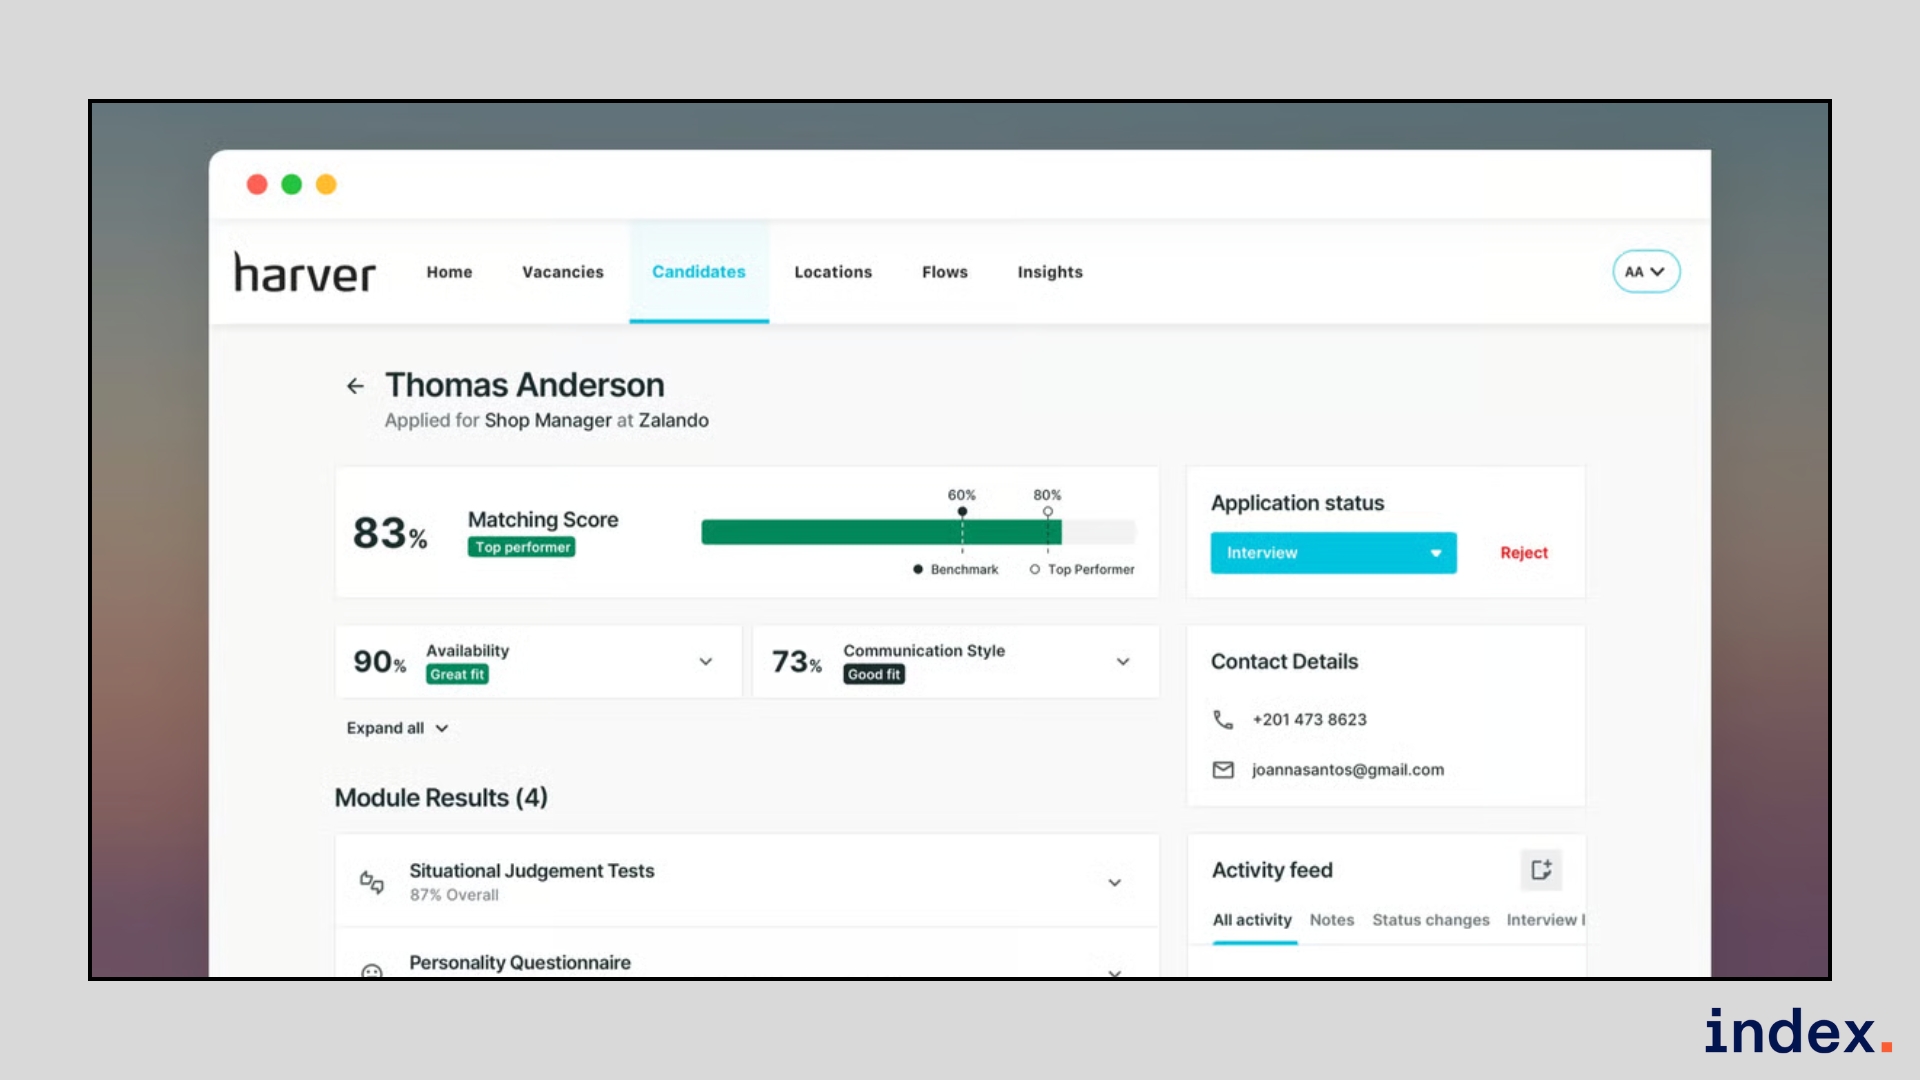
Task: Click the phone icon in Contact Details
Action: [x=1223, y=719]
